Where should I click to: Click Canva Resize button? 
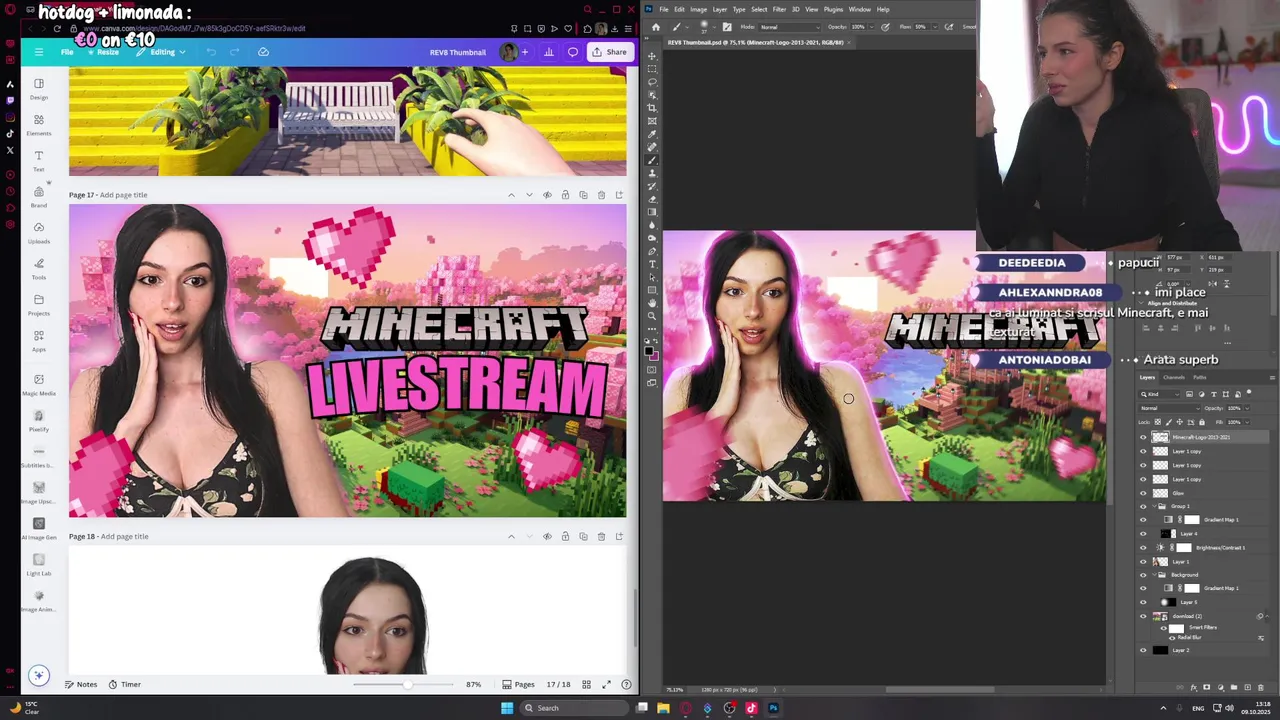click(104, 52)
